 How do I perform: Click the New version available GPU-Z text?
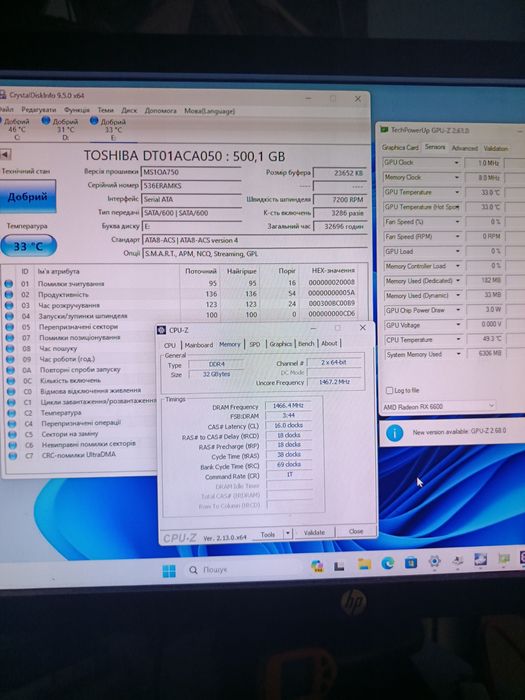coord(459,432)
